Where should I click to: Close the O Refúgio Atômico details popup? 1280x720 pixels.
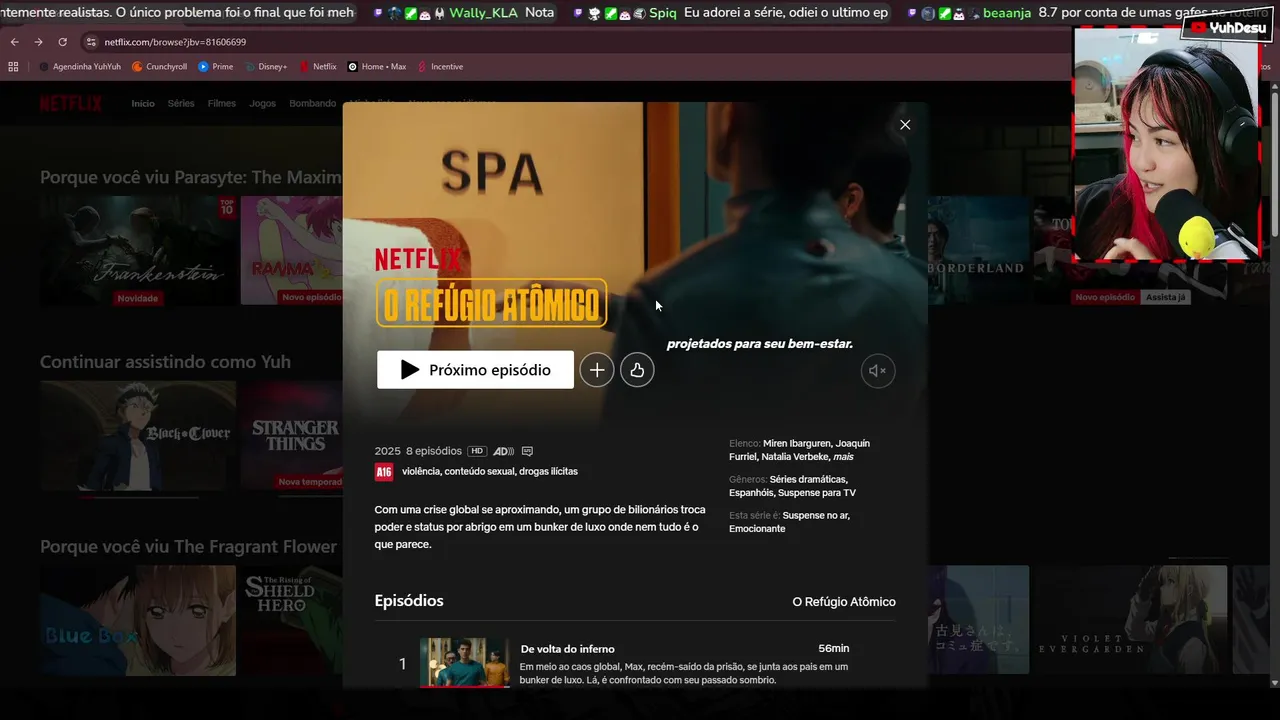905,125
